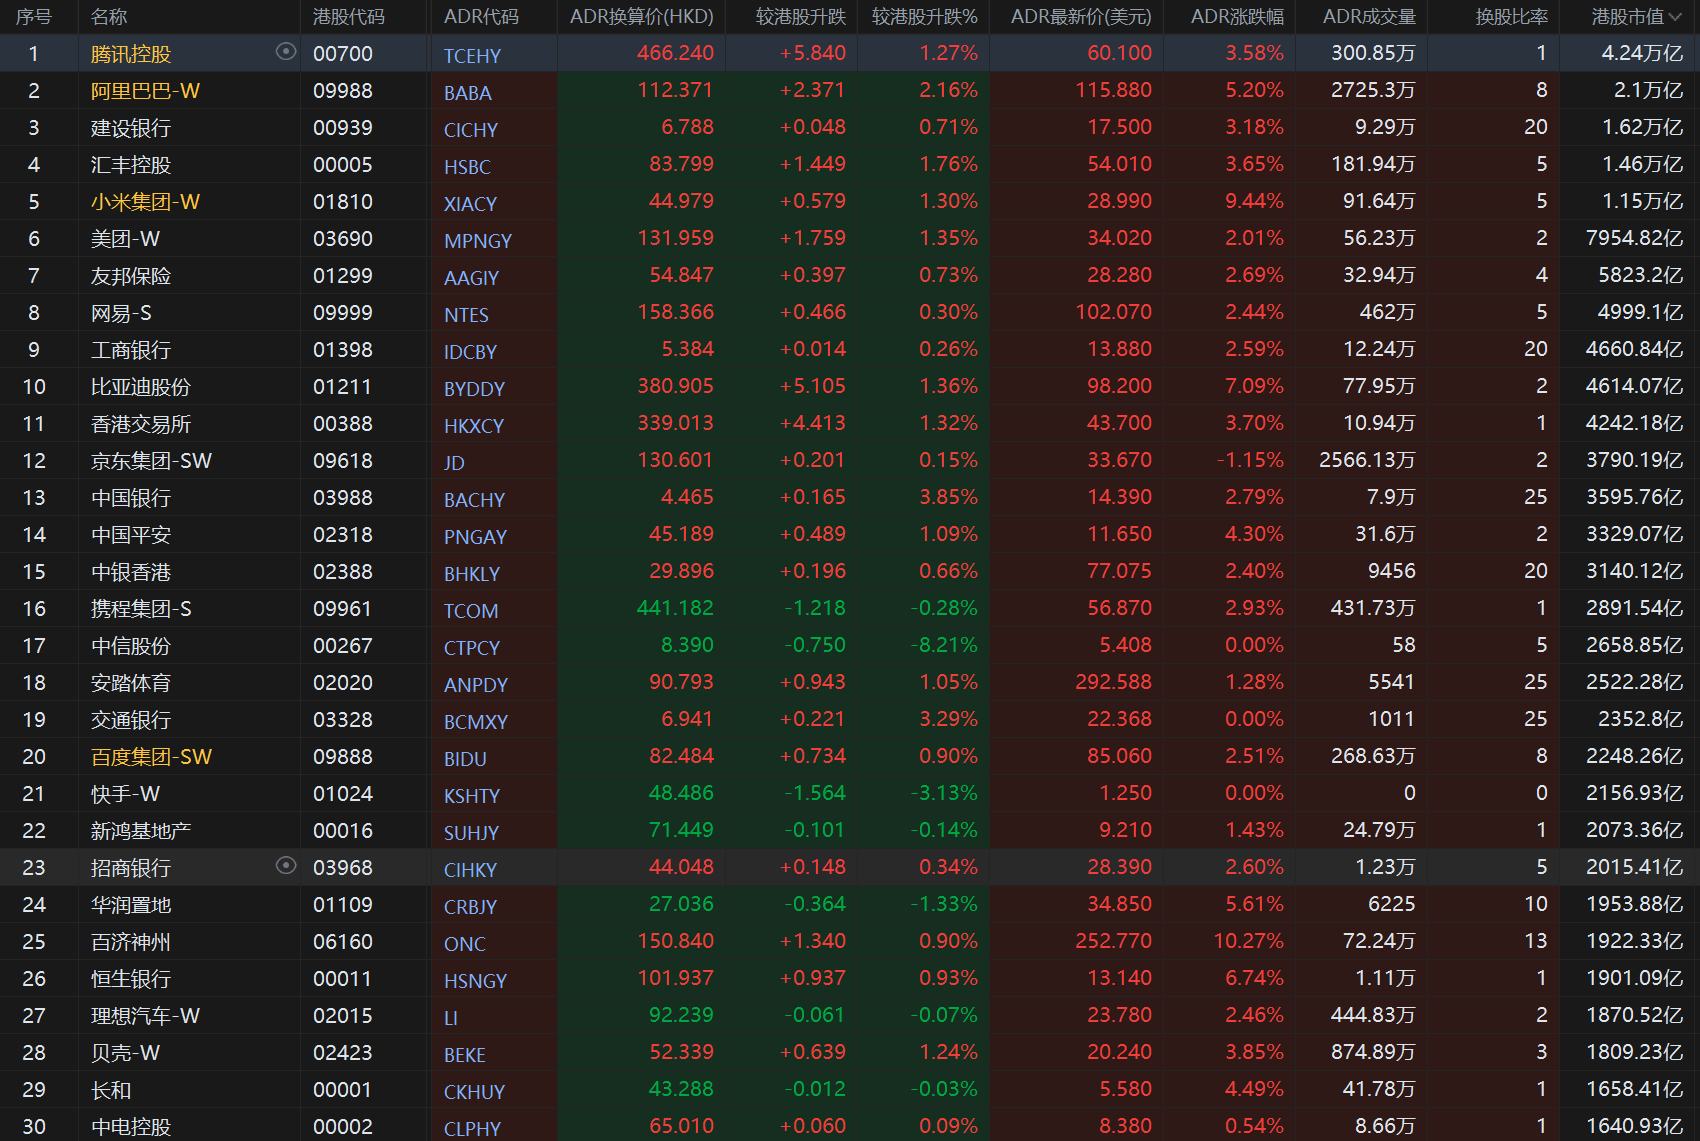Open BABA ADR code link
This screenshot has width=1700, height=1141.
[467, 93]
